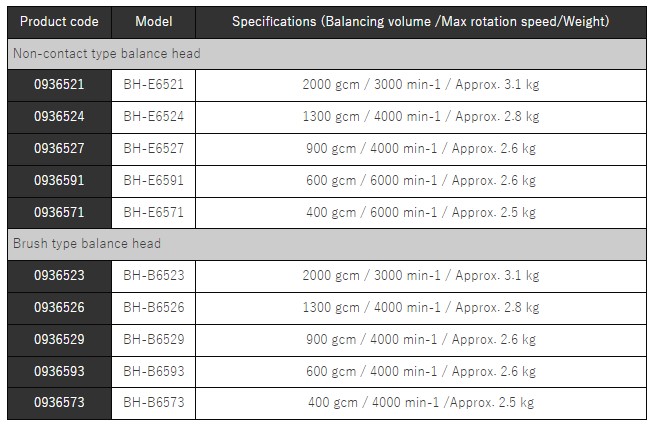Click product code 0936529
The image size is (653, 426).
(x=58, y=339)
